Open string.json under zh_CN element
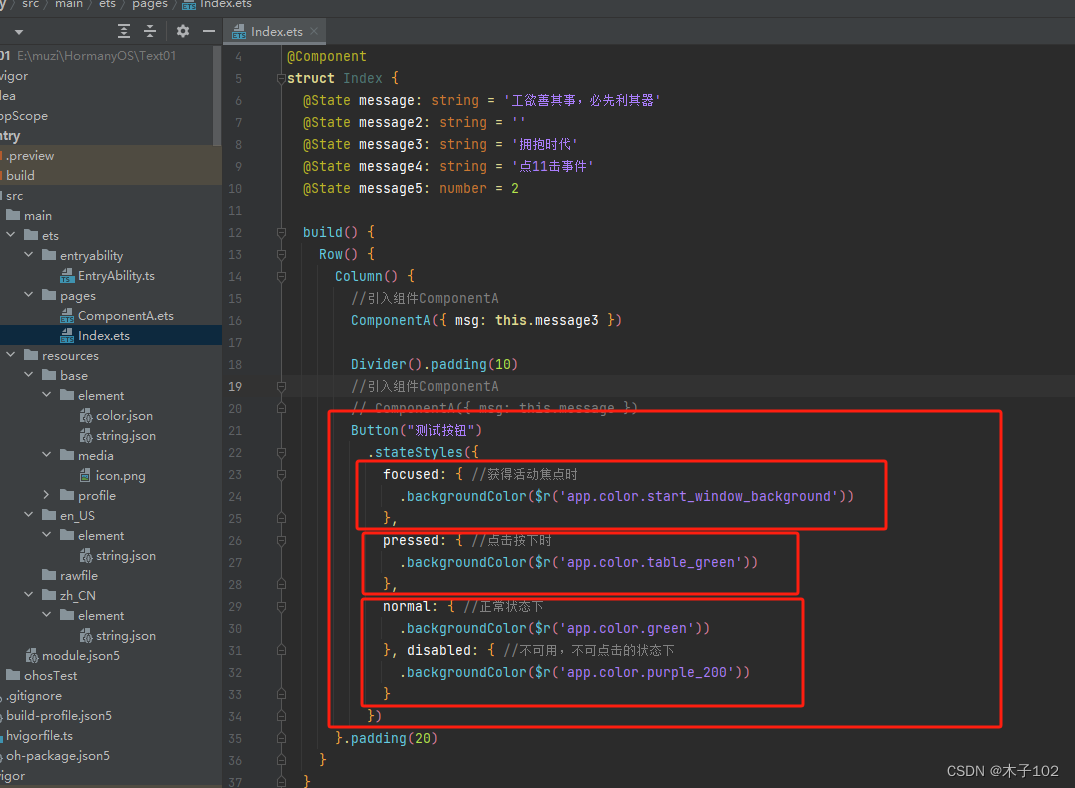This screenshot has height=788, width=1075. click(125, 636)
